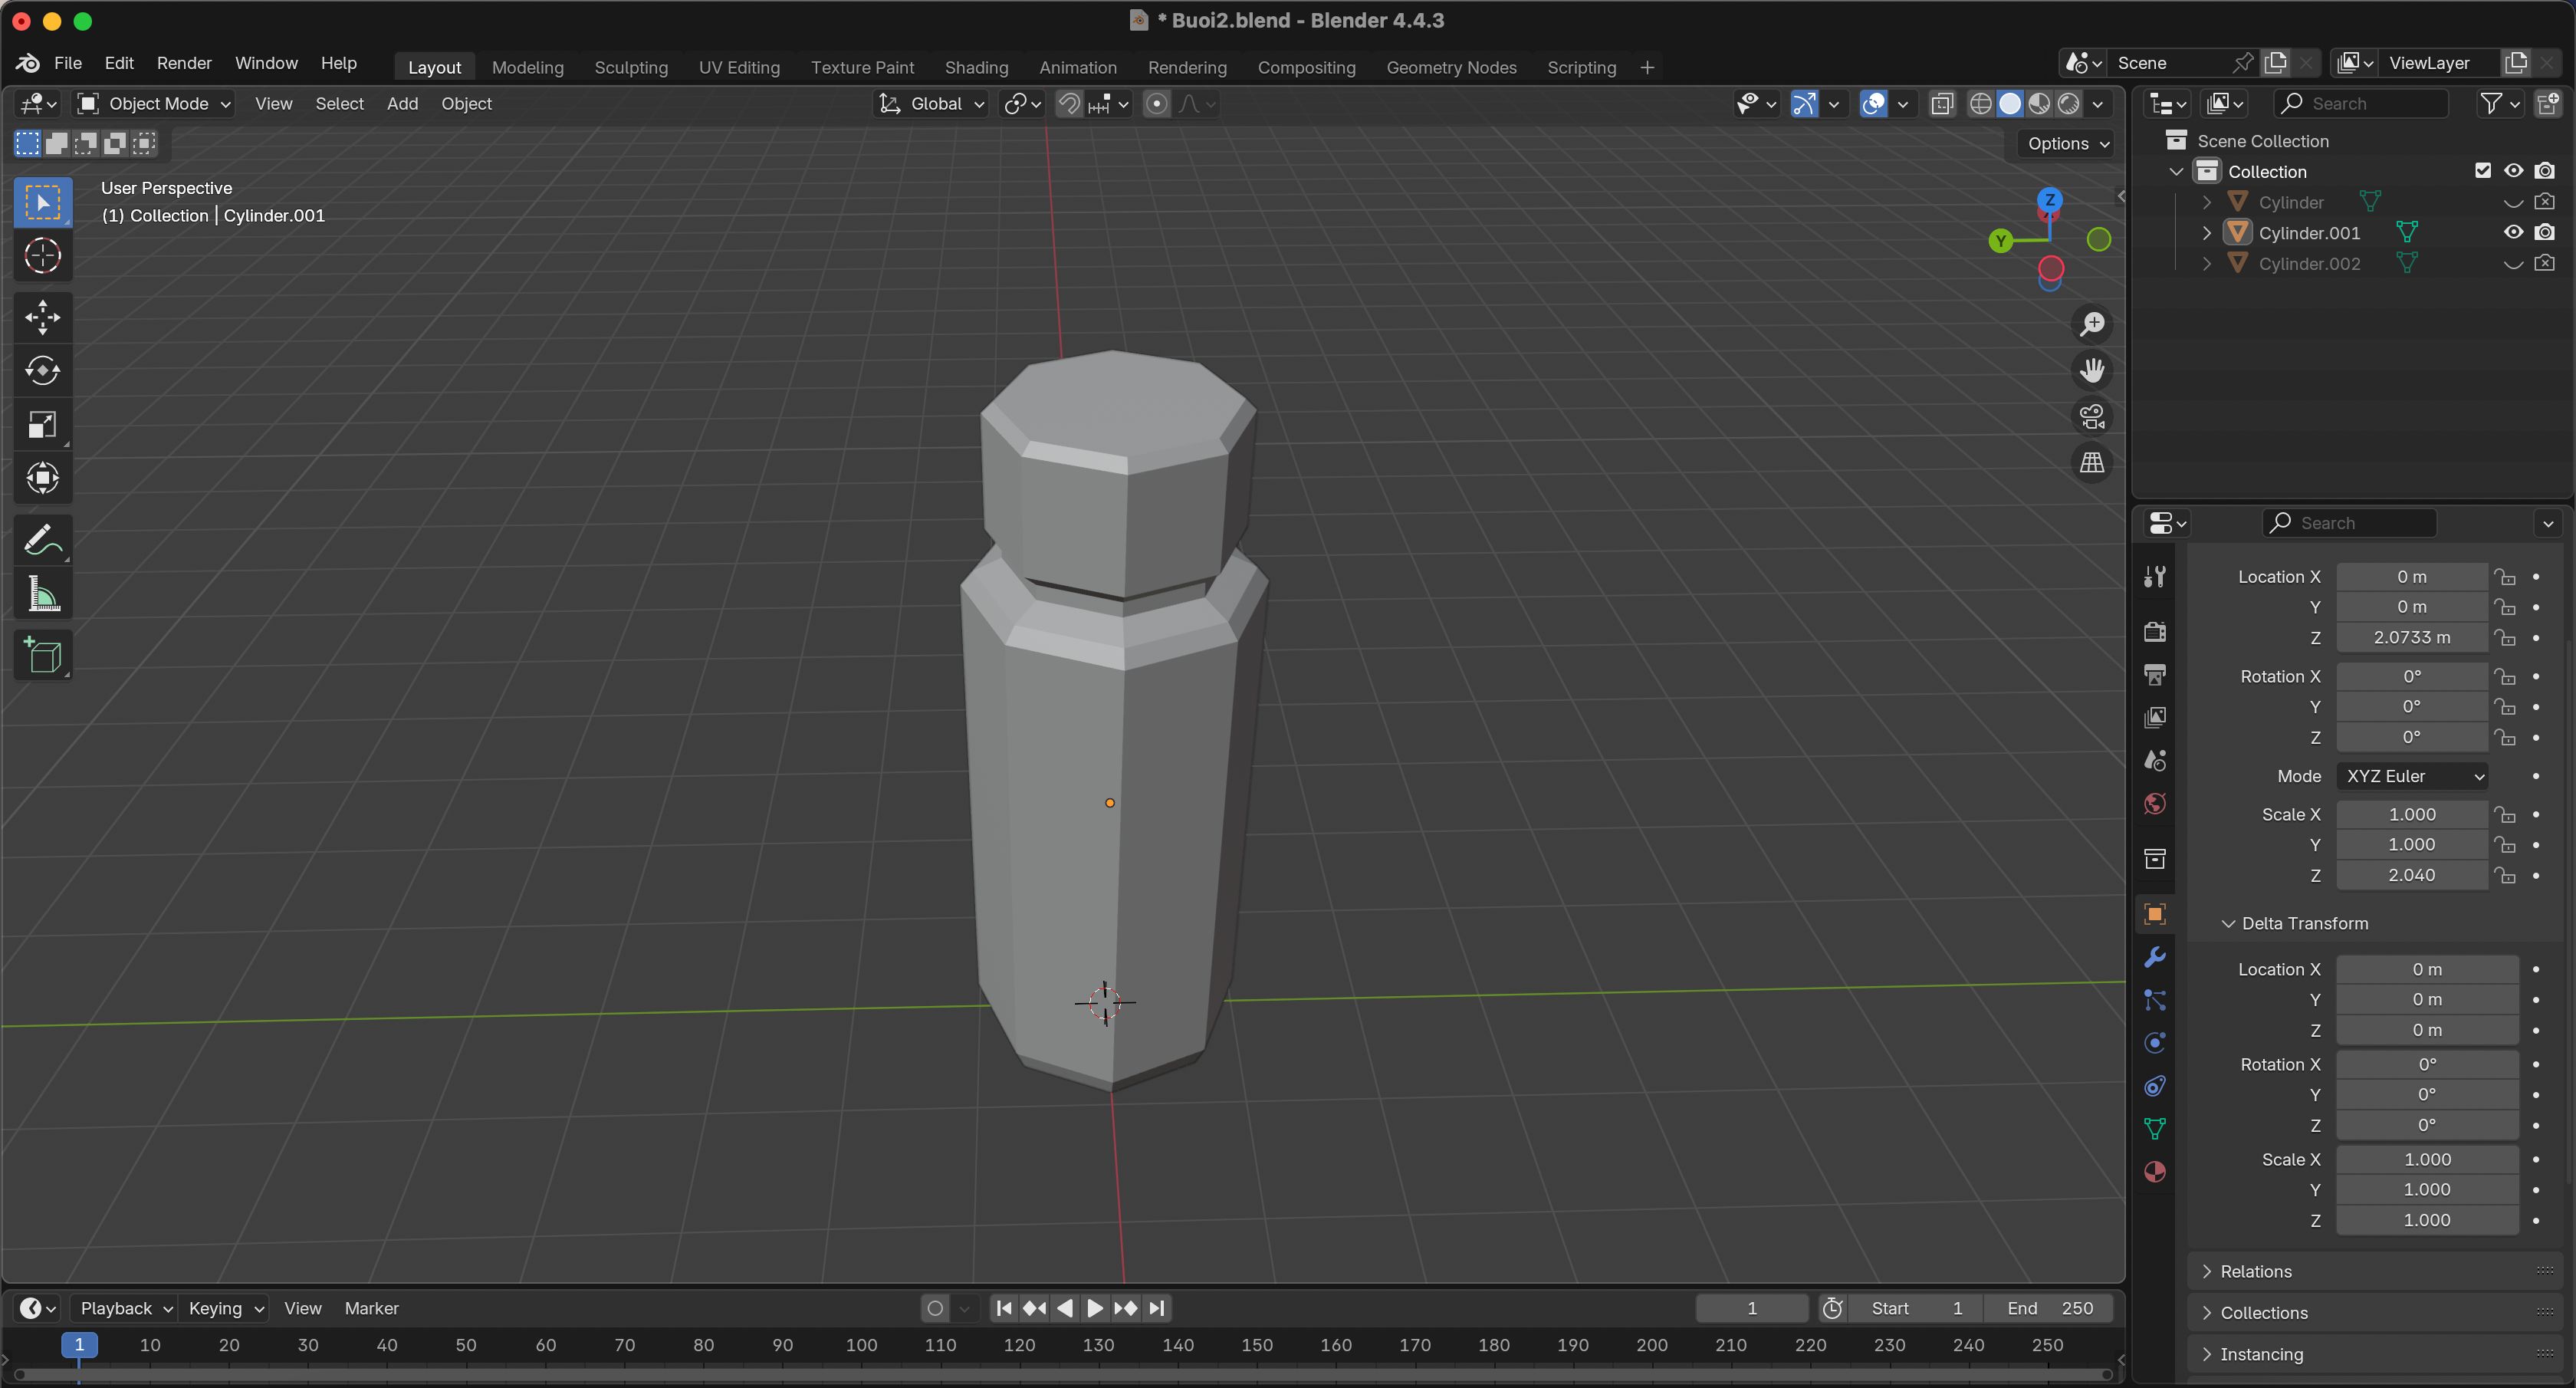Choose the Scale tool
The image size is (2576, 1388).
pos(42,425)
